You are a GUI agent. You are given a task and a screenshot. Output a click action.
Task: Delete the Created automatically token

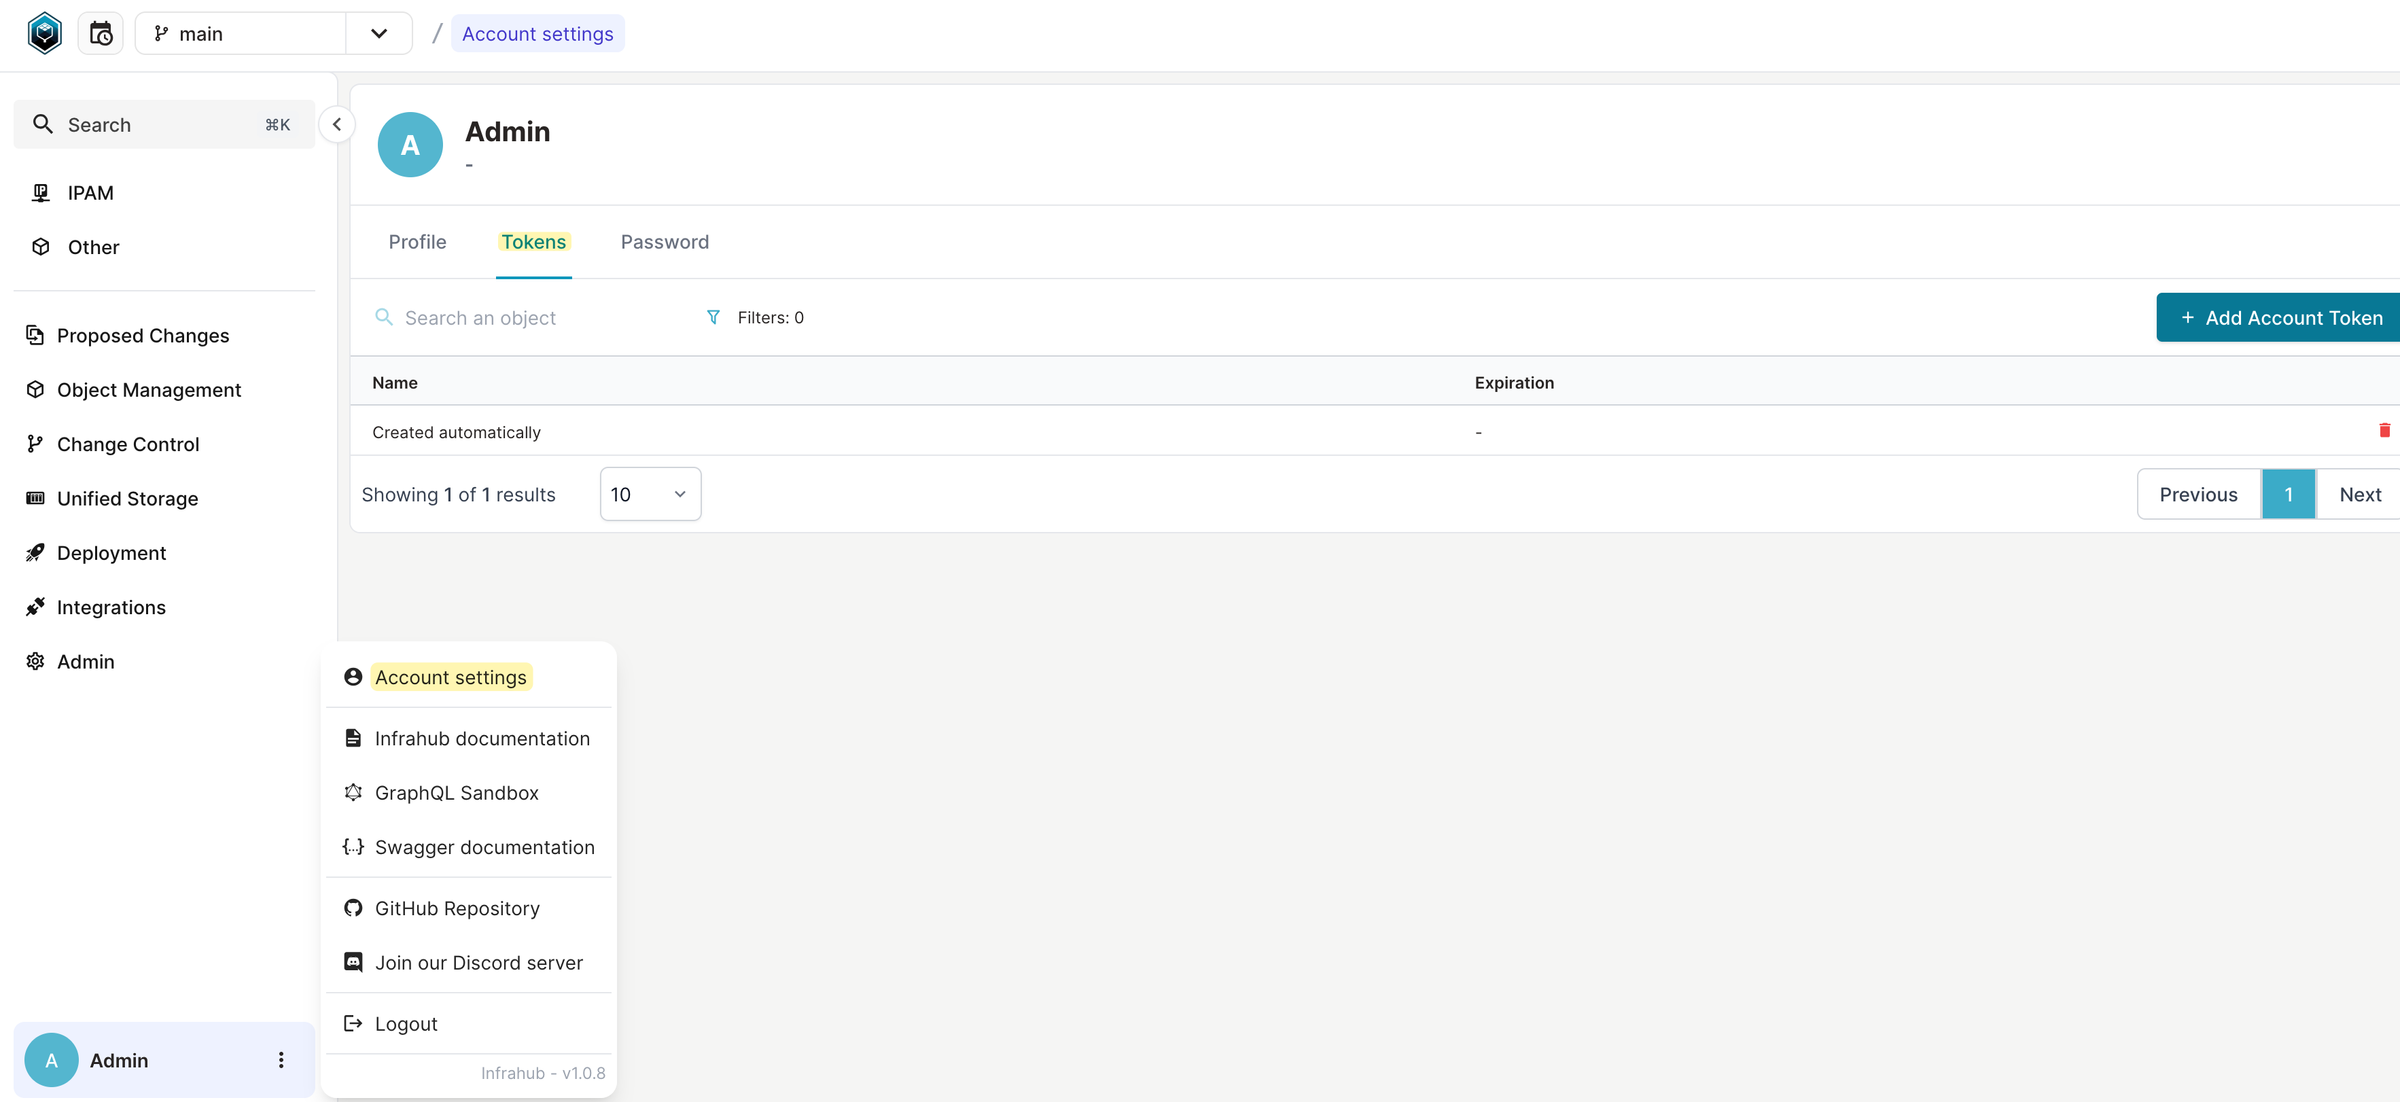pyautogui.click(x=2385, y=431)
